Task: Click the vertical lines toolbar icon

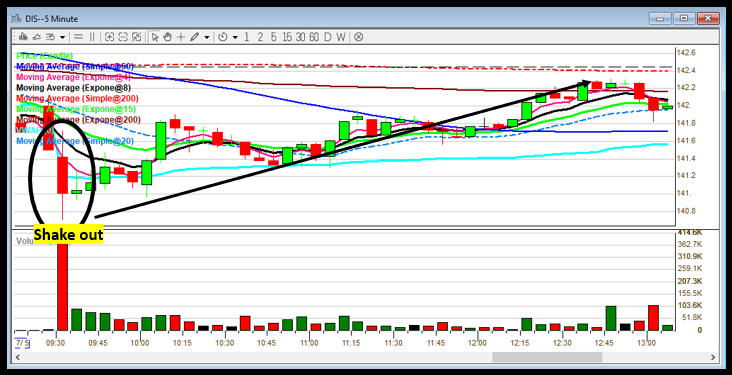Action: coord(92,37)
